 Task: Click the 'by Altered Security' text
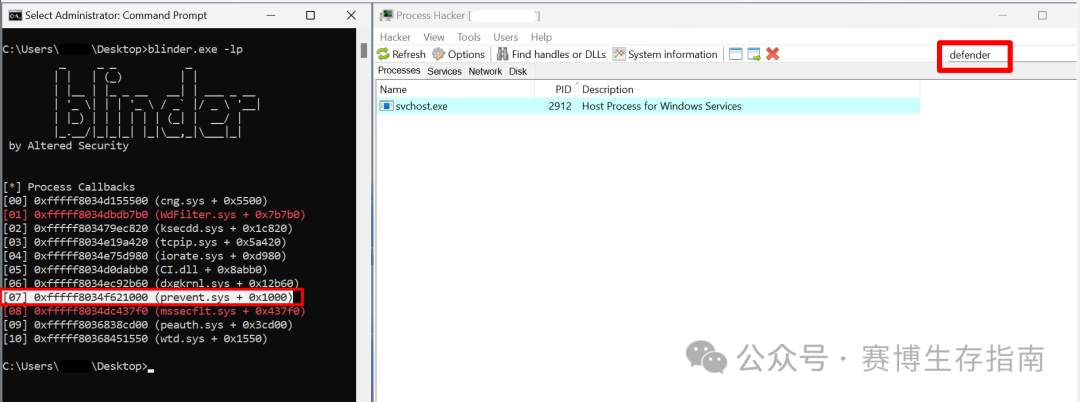pos(68,146)
